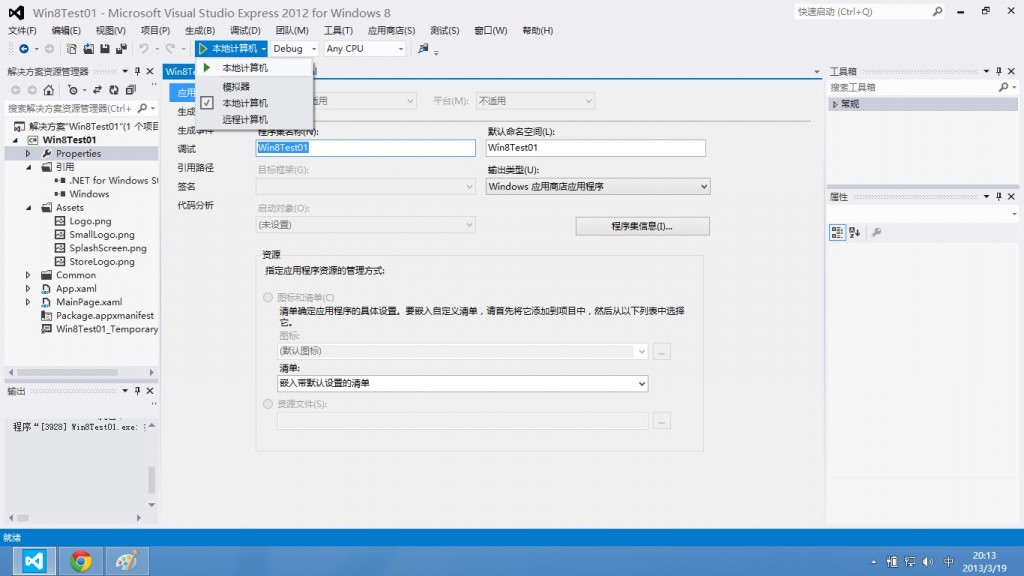Click the Save All toolbar icon
The width and height of the screenshot is (1024, 576).
[121, 49]
